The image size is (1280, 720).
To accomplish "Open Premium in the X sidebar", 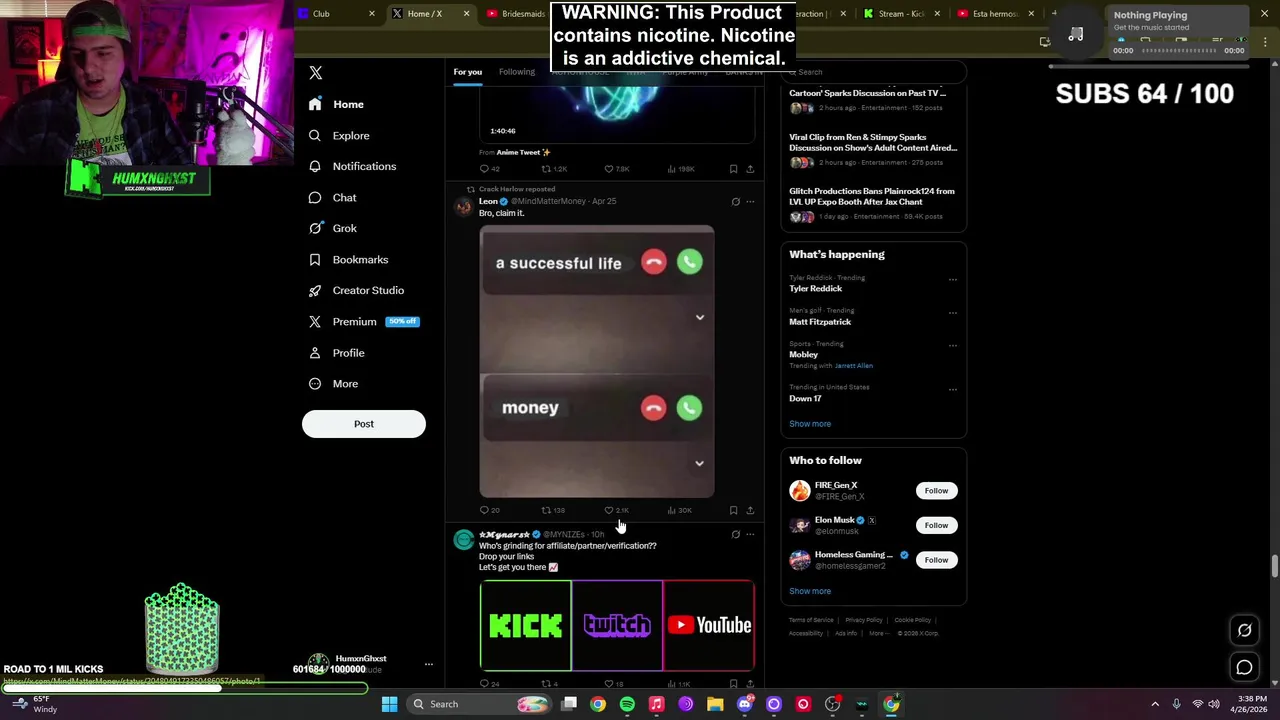I will click(x=363, y=321).
